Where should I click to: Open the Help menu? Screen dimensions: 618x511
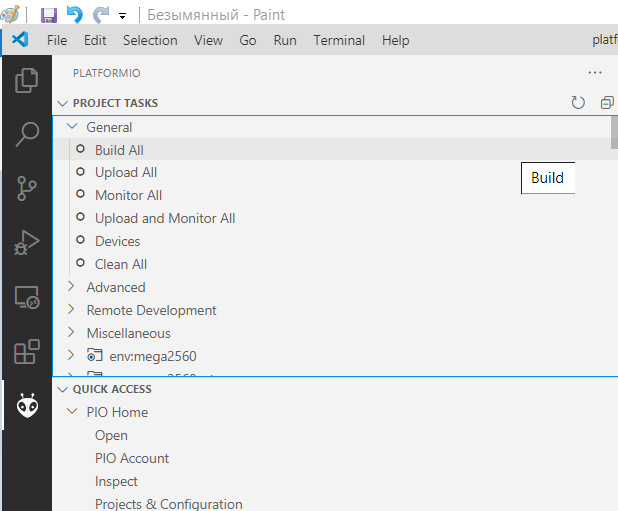click(395, 40)
